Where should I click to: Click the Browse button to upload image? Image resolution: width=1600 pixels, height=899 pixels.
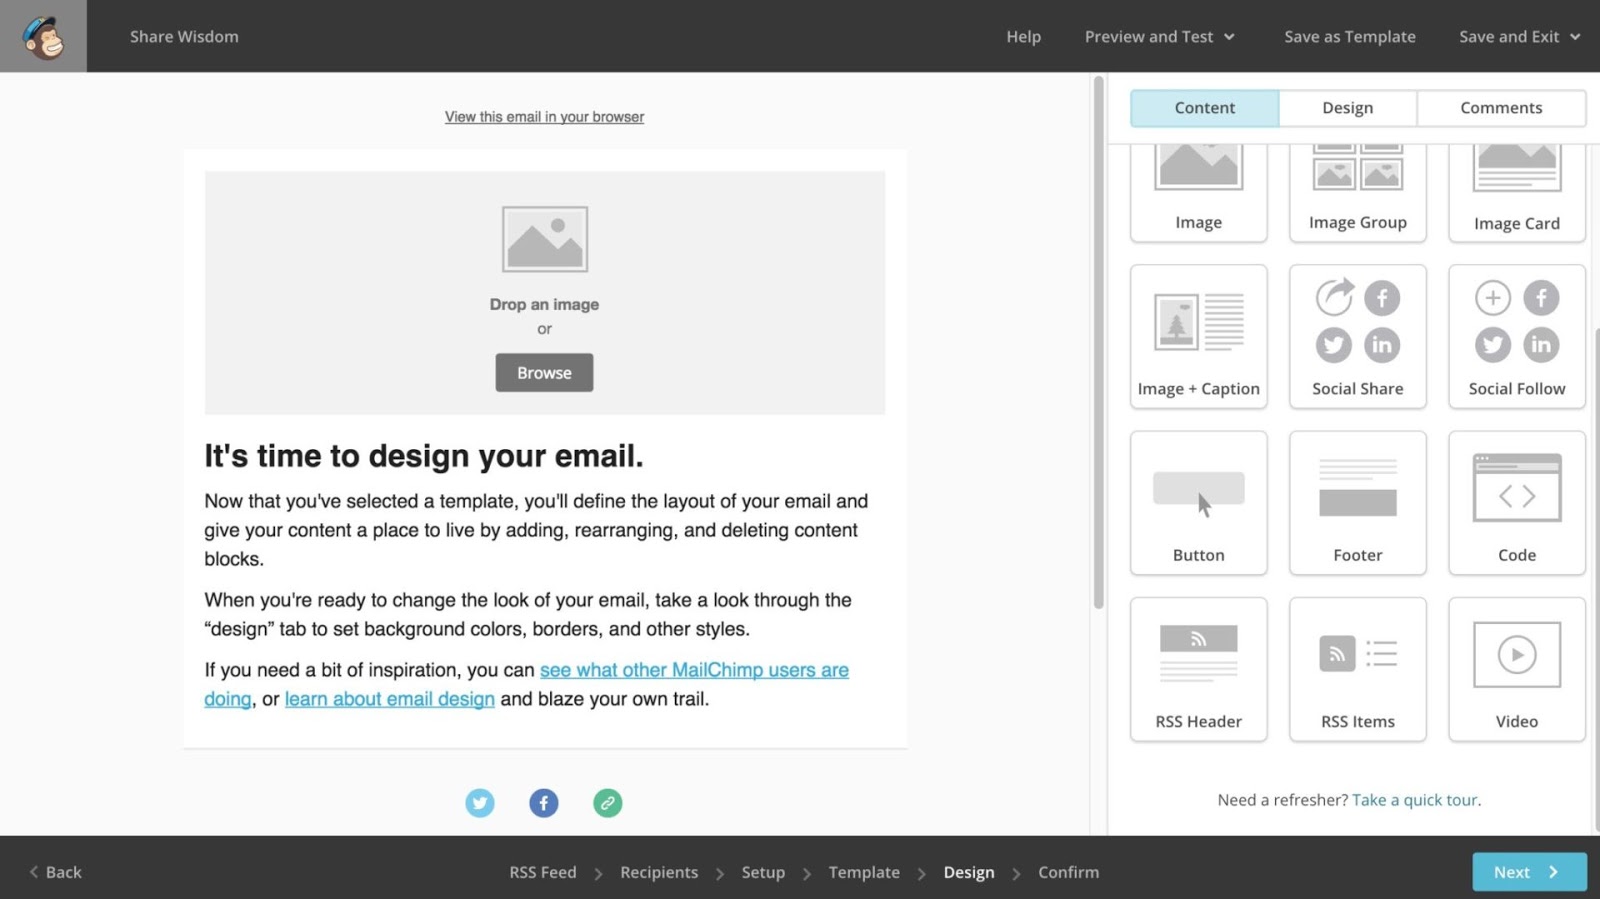click(x=544, y=373)
